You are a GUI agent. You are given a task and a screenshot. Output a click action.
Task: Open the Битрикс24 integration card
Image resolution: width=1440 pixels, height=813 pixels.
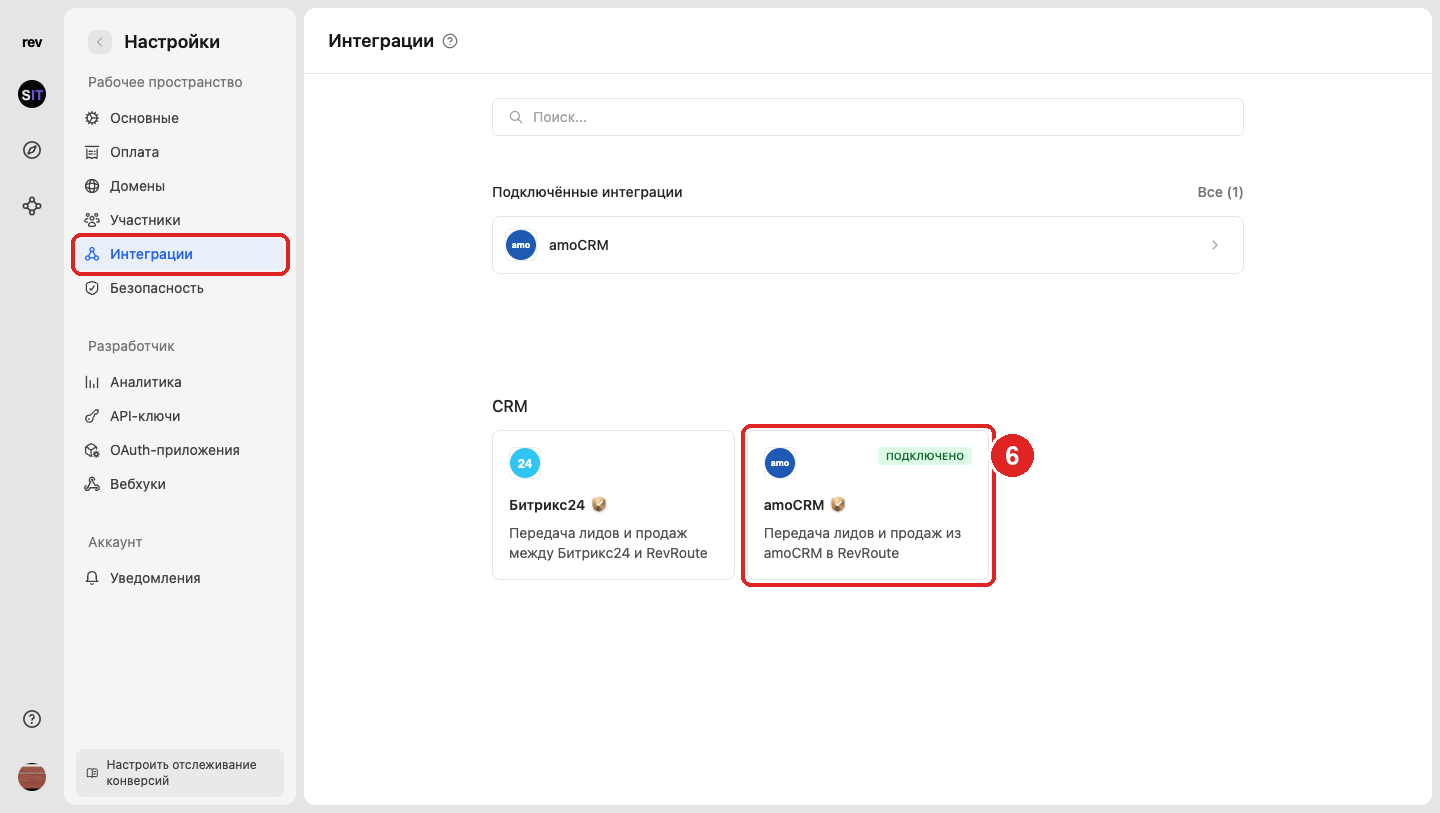coord(613,505)
